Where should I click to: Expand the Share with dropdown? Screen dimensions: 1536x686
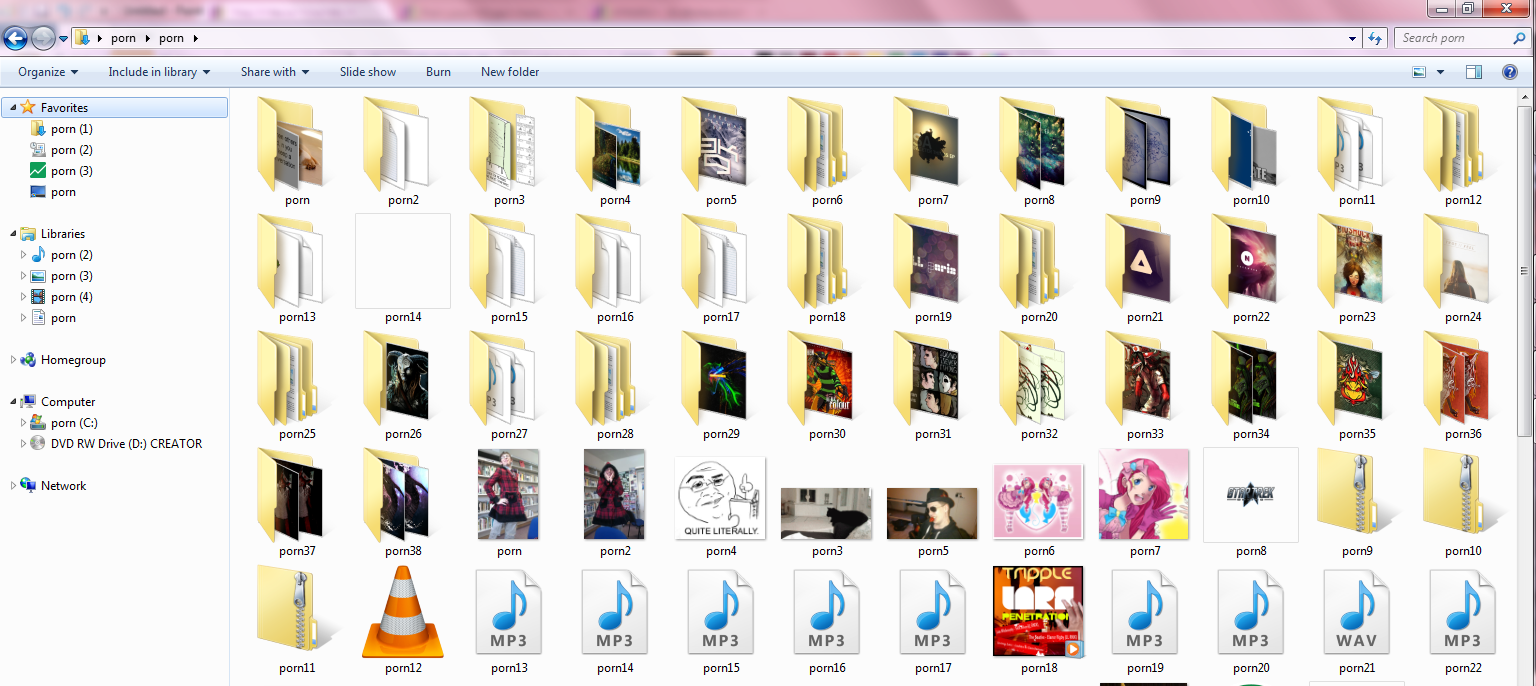(x=274, y=72)
